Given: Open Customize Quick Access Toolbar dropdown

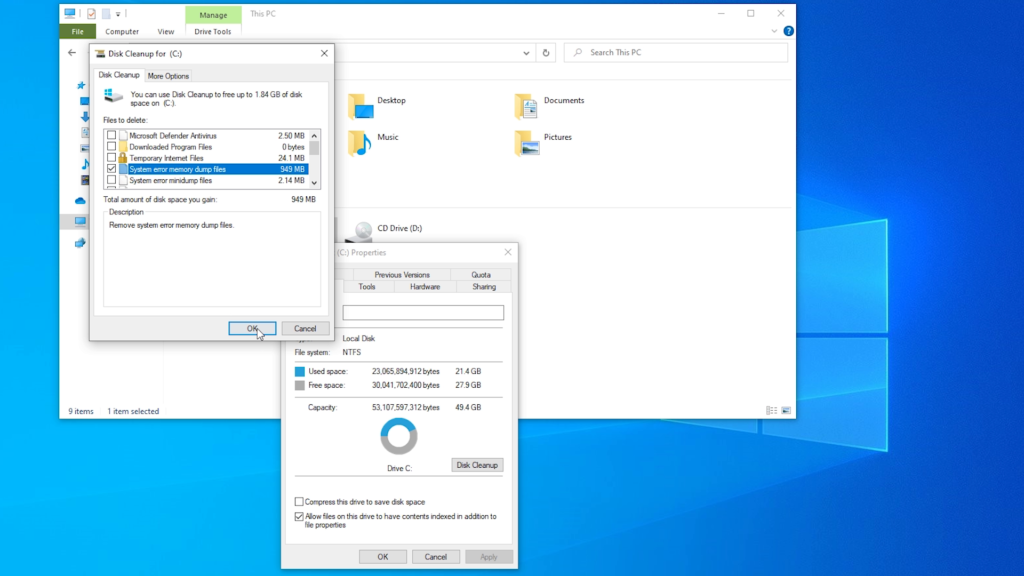Looking at the screenshot, I should click(118, 14).
